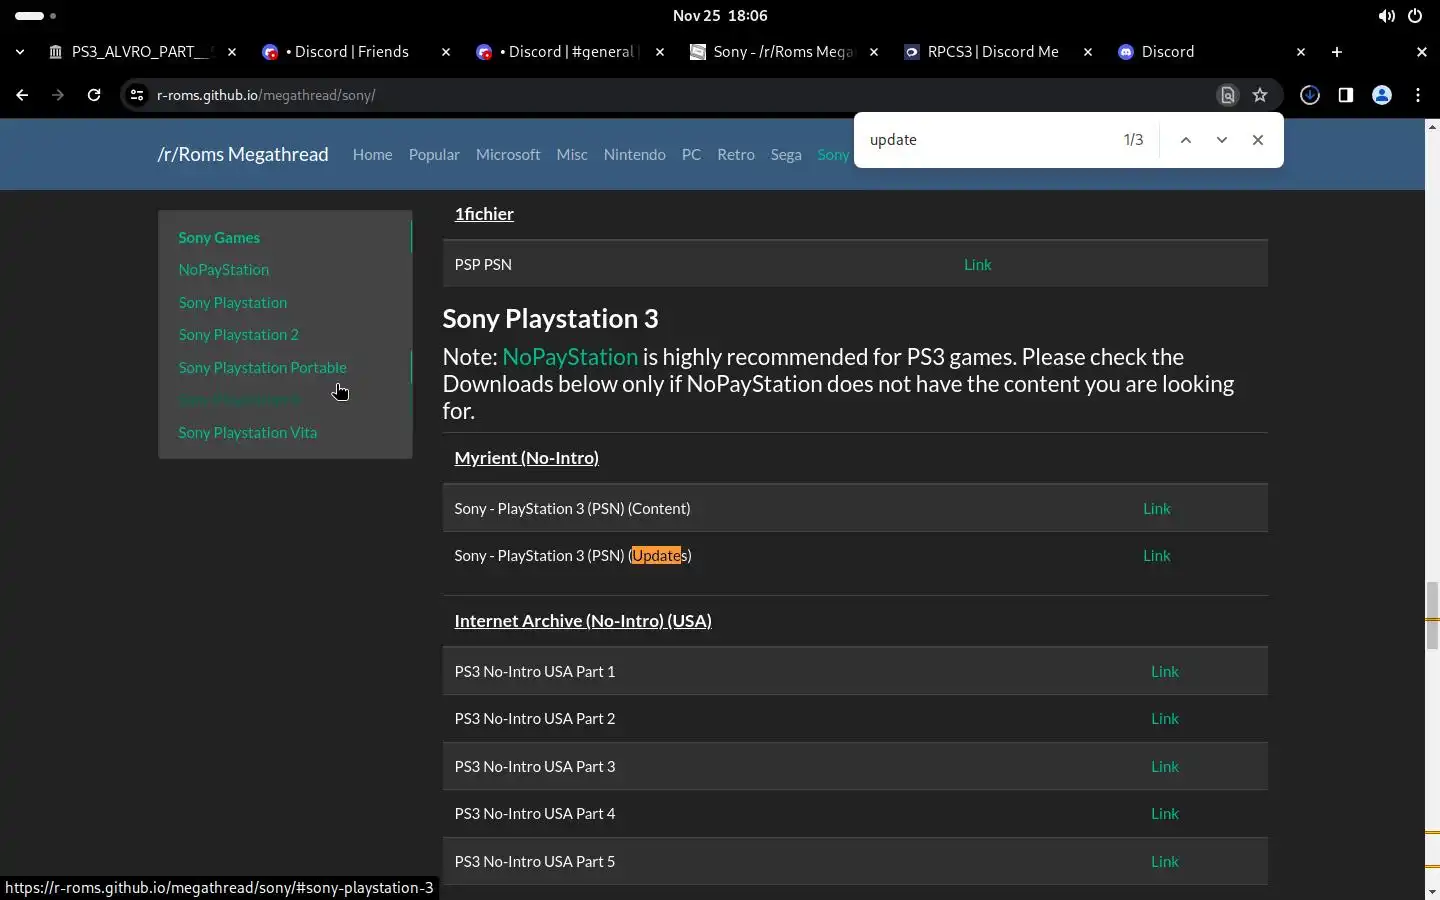The width and height of the screenshot is (1440, 900).
Task: Open Link for PS3 No-Intro USA Part 2
Action: (x=1165, y=718)
